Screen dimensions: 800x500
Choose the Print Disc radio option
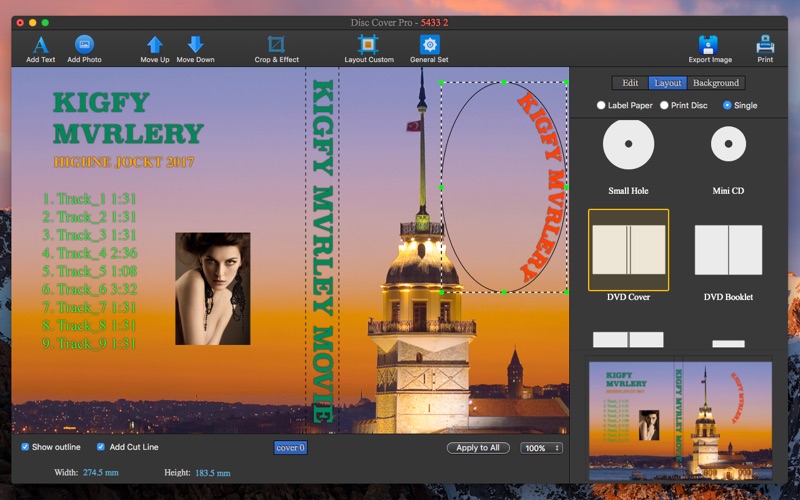coord(664,105)
